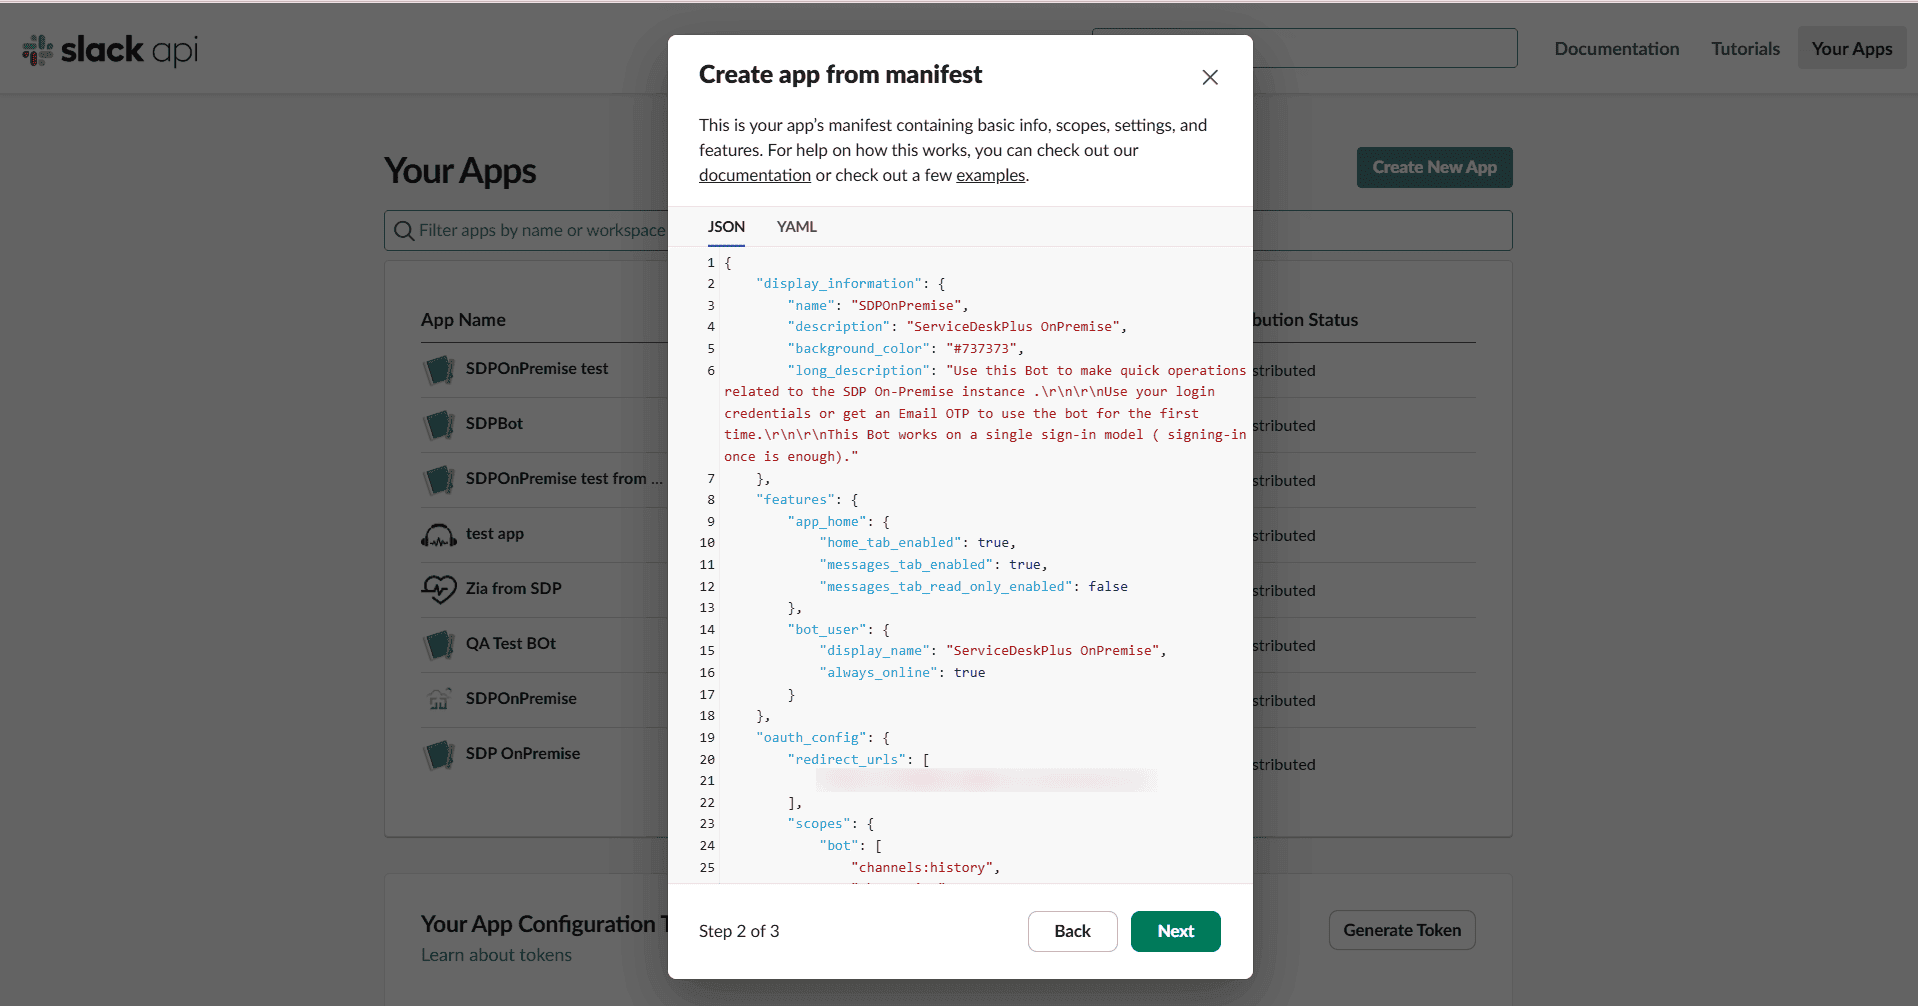Click the Create New App button
Viewport: 1918px width, 1006px height.
tap(1434, 168)
